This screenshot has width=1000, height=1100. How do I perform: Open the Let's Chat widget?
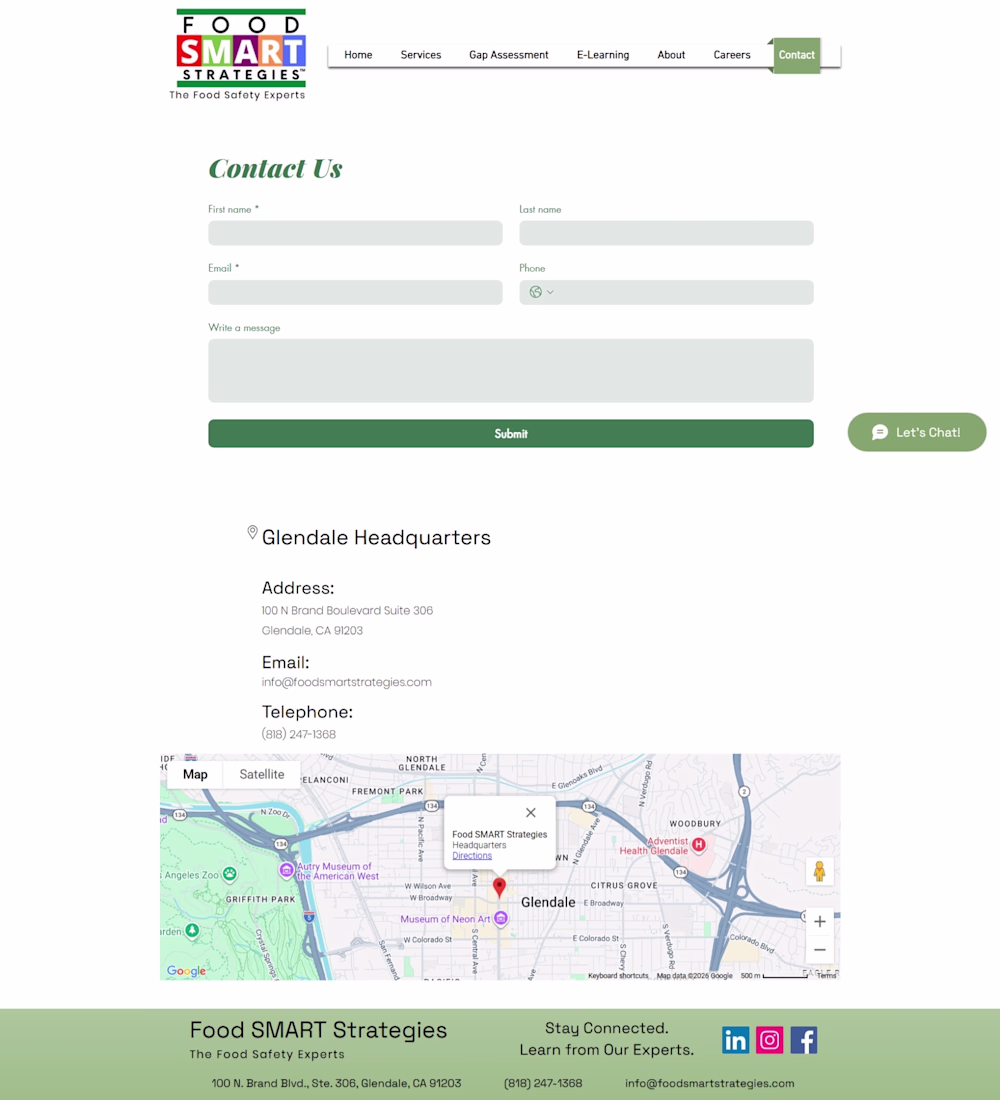tap(916, 432)
